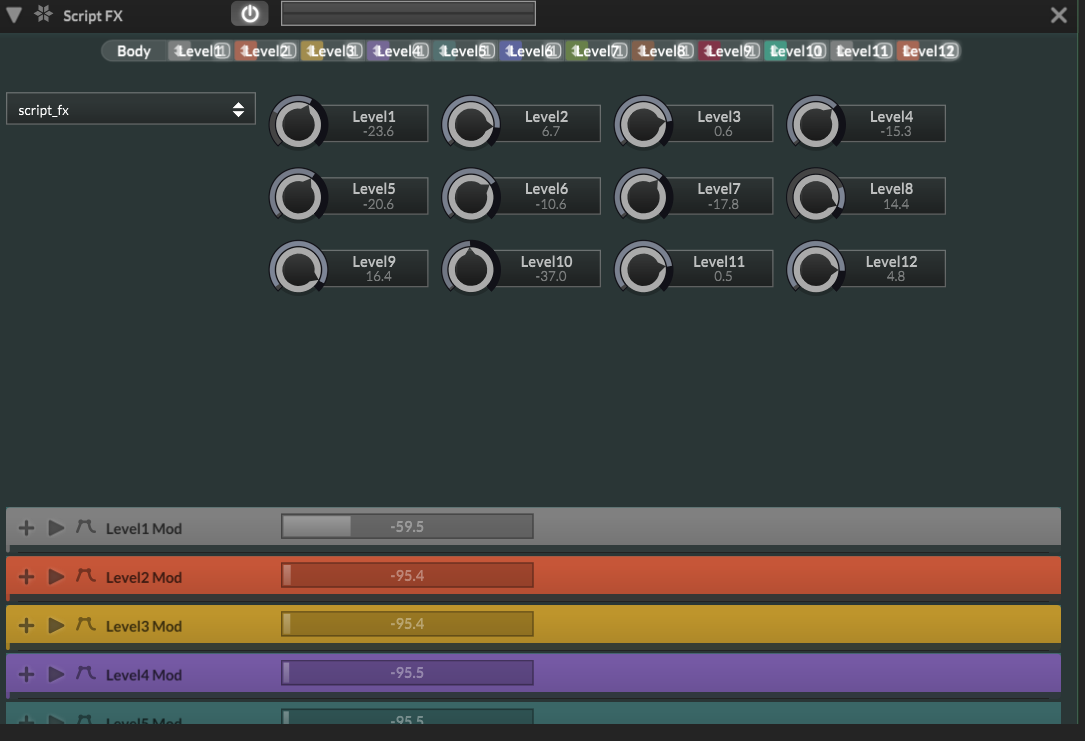Click the Level8 knob dial
1085x741 pixels.
(816, 196)
